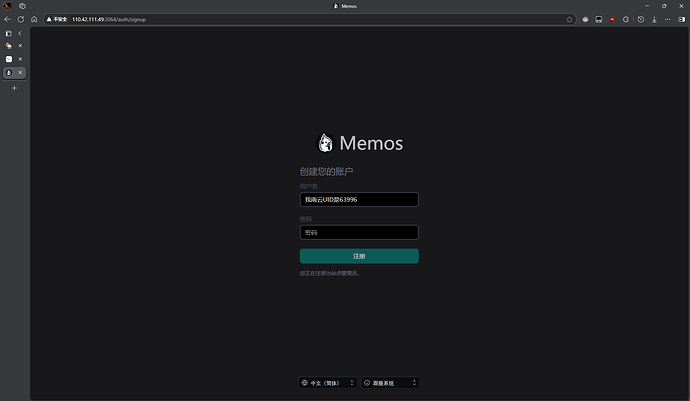Open the red shield extension icon
690x401 pixels.
tap(612, 19)
